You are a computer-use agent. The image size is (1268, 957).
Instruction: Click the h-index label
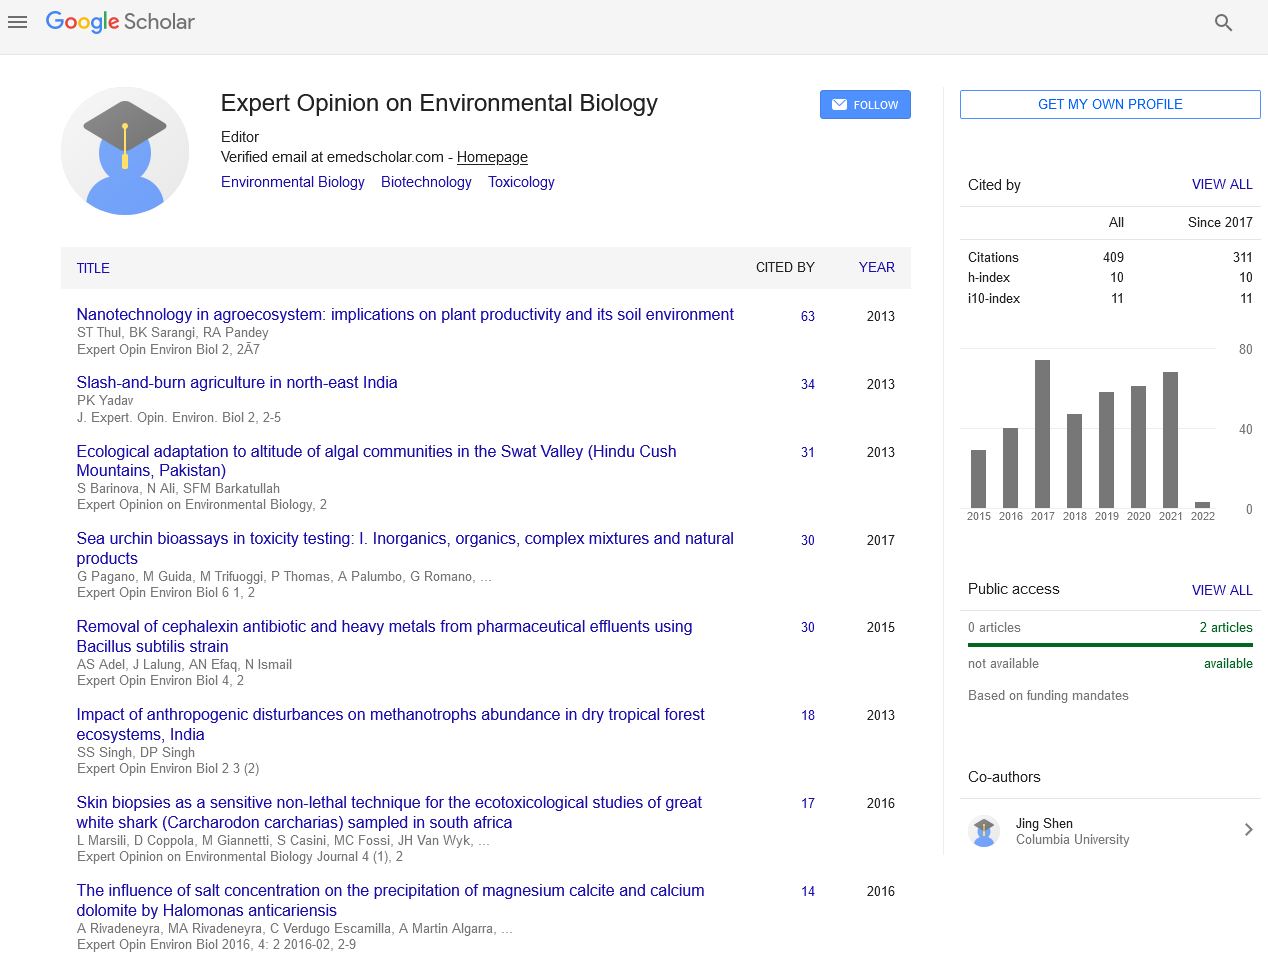coord(989,278)
